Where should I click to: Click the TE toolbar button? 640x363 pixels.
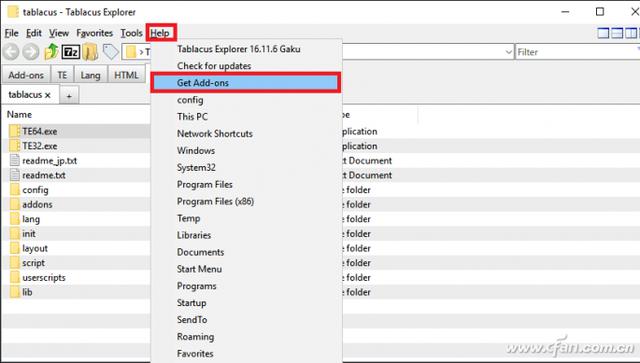tap(62, 75)
